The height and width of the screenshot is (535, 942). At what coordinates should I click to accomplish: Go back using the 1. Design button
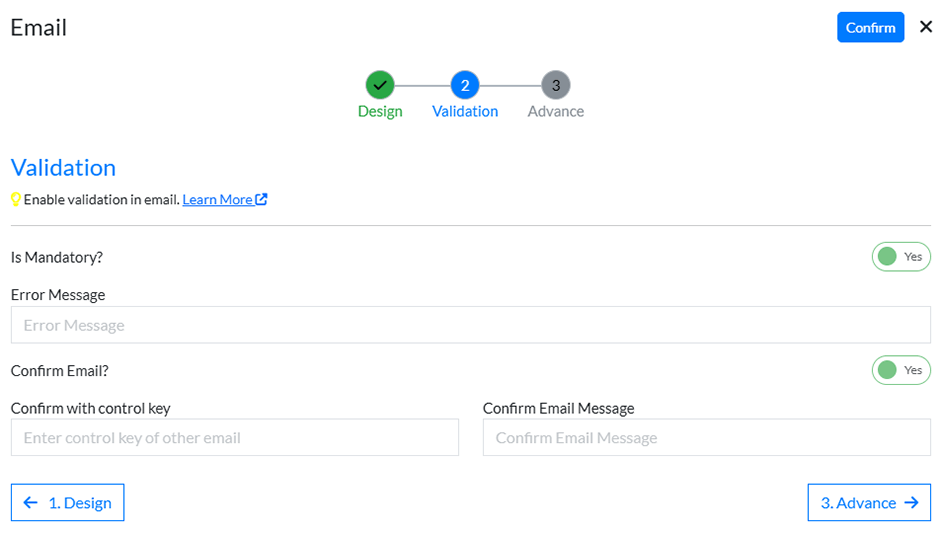(x=68, y=503)
